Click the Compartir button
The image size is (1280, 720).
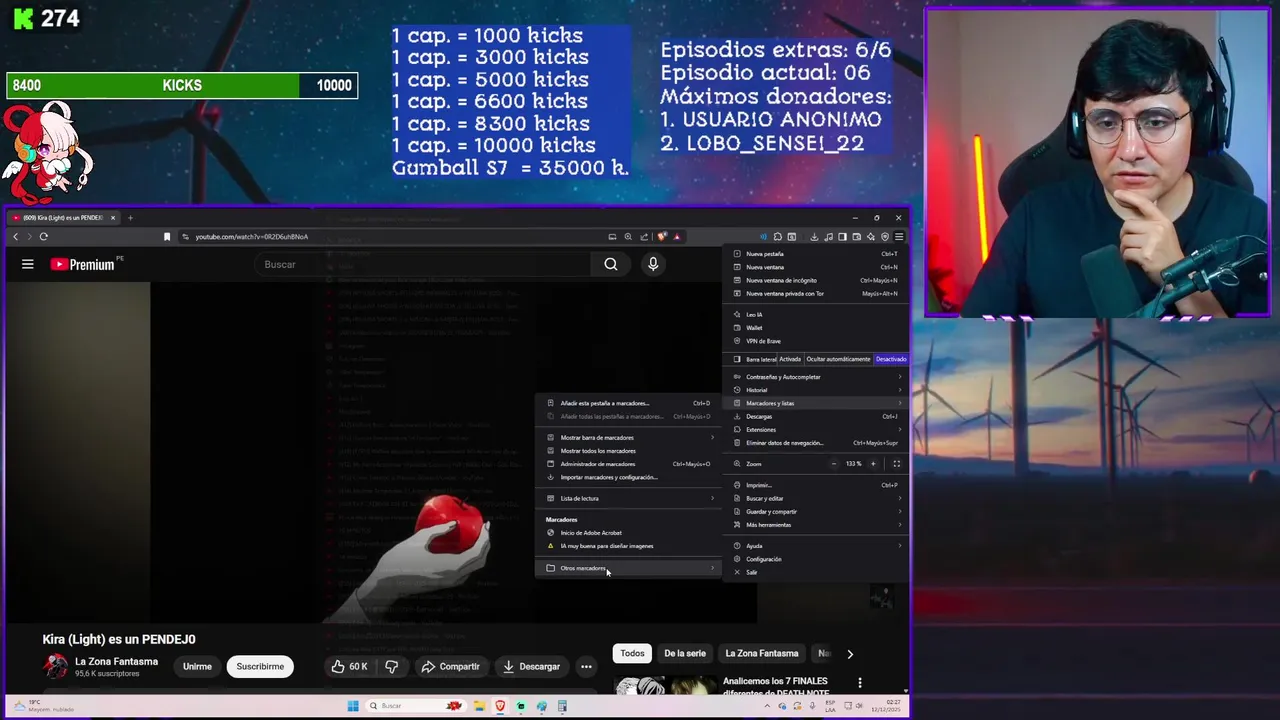point(450,666)
